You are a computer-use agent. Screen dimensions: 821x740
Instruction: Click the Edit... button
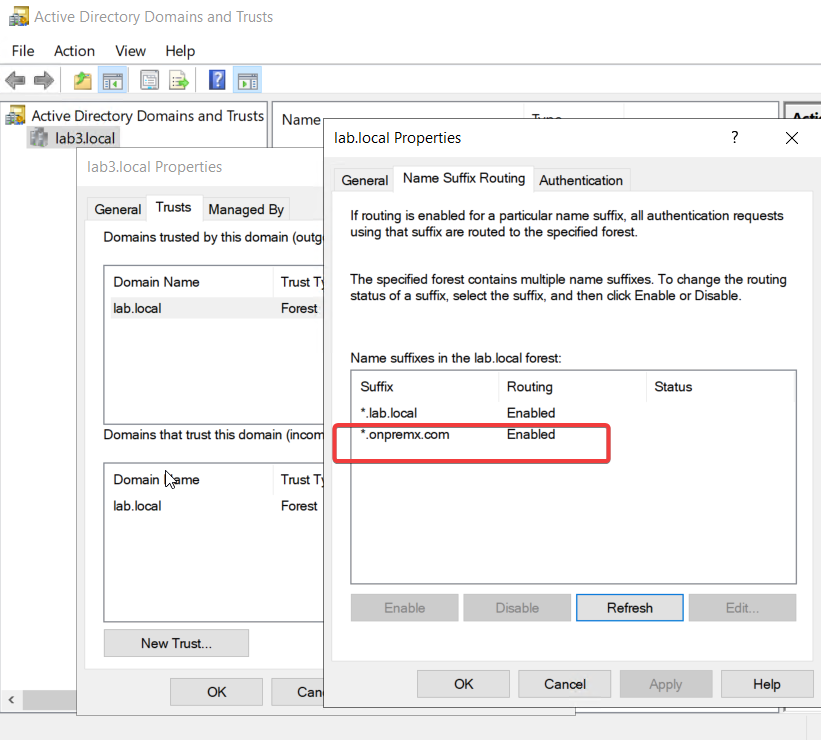point(742,608)
